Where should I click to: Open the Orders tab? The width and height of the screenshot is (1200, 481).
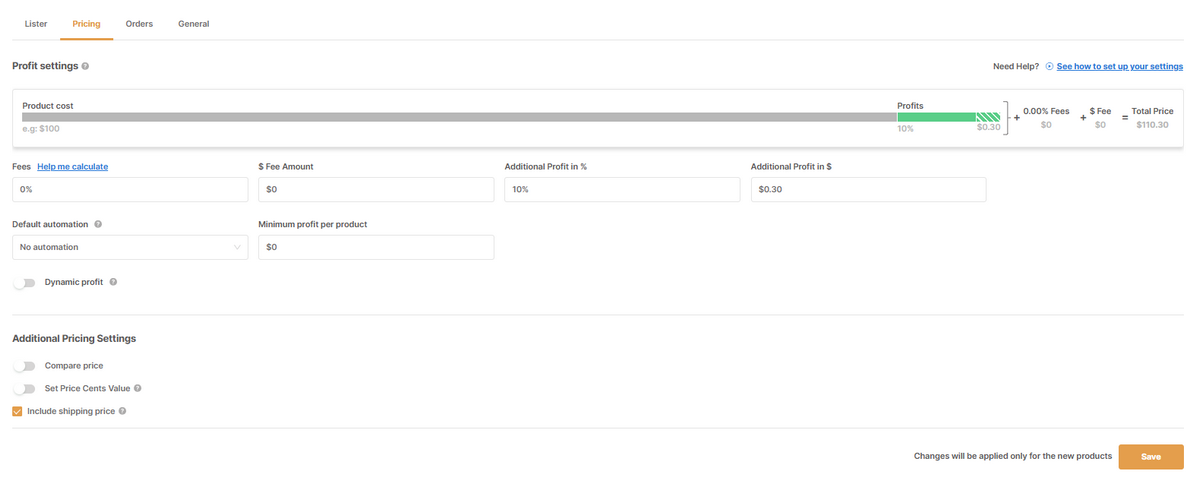click(139, 24)
